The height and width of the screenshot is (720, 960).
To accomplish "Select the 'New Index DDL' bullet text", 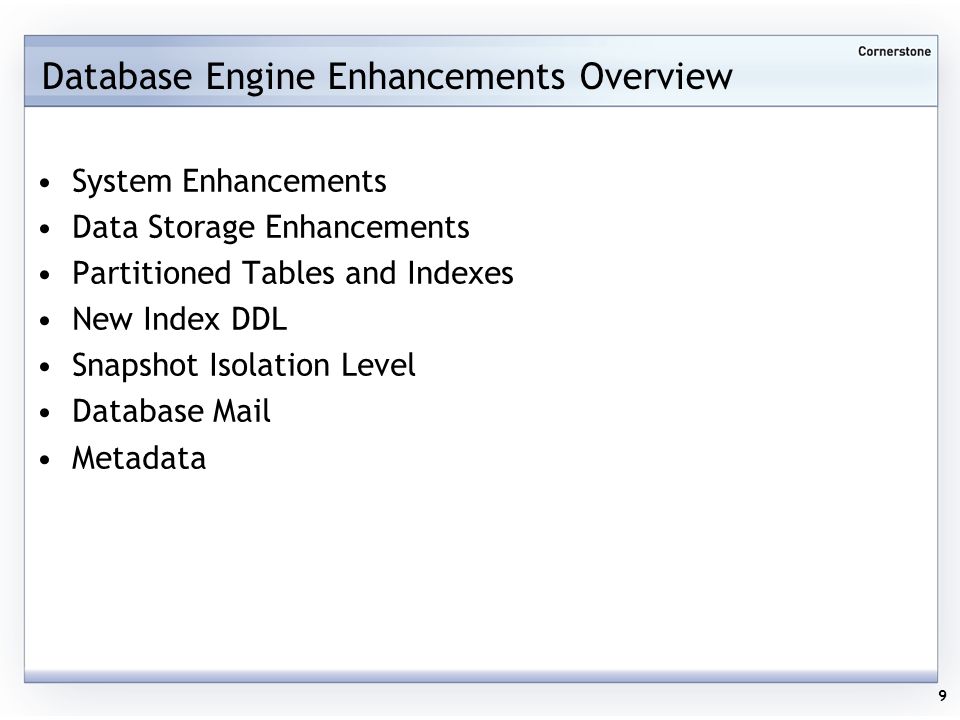I will click(x=179, y=319).
